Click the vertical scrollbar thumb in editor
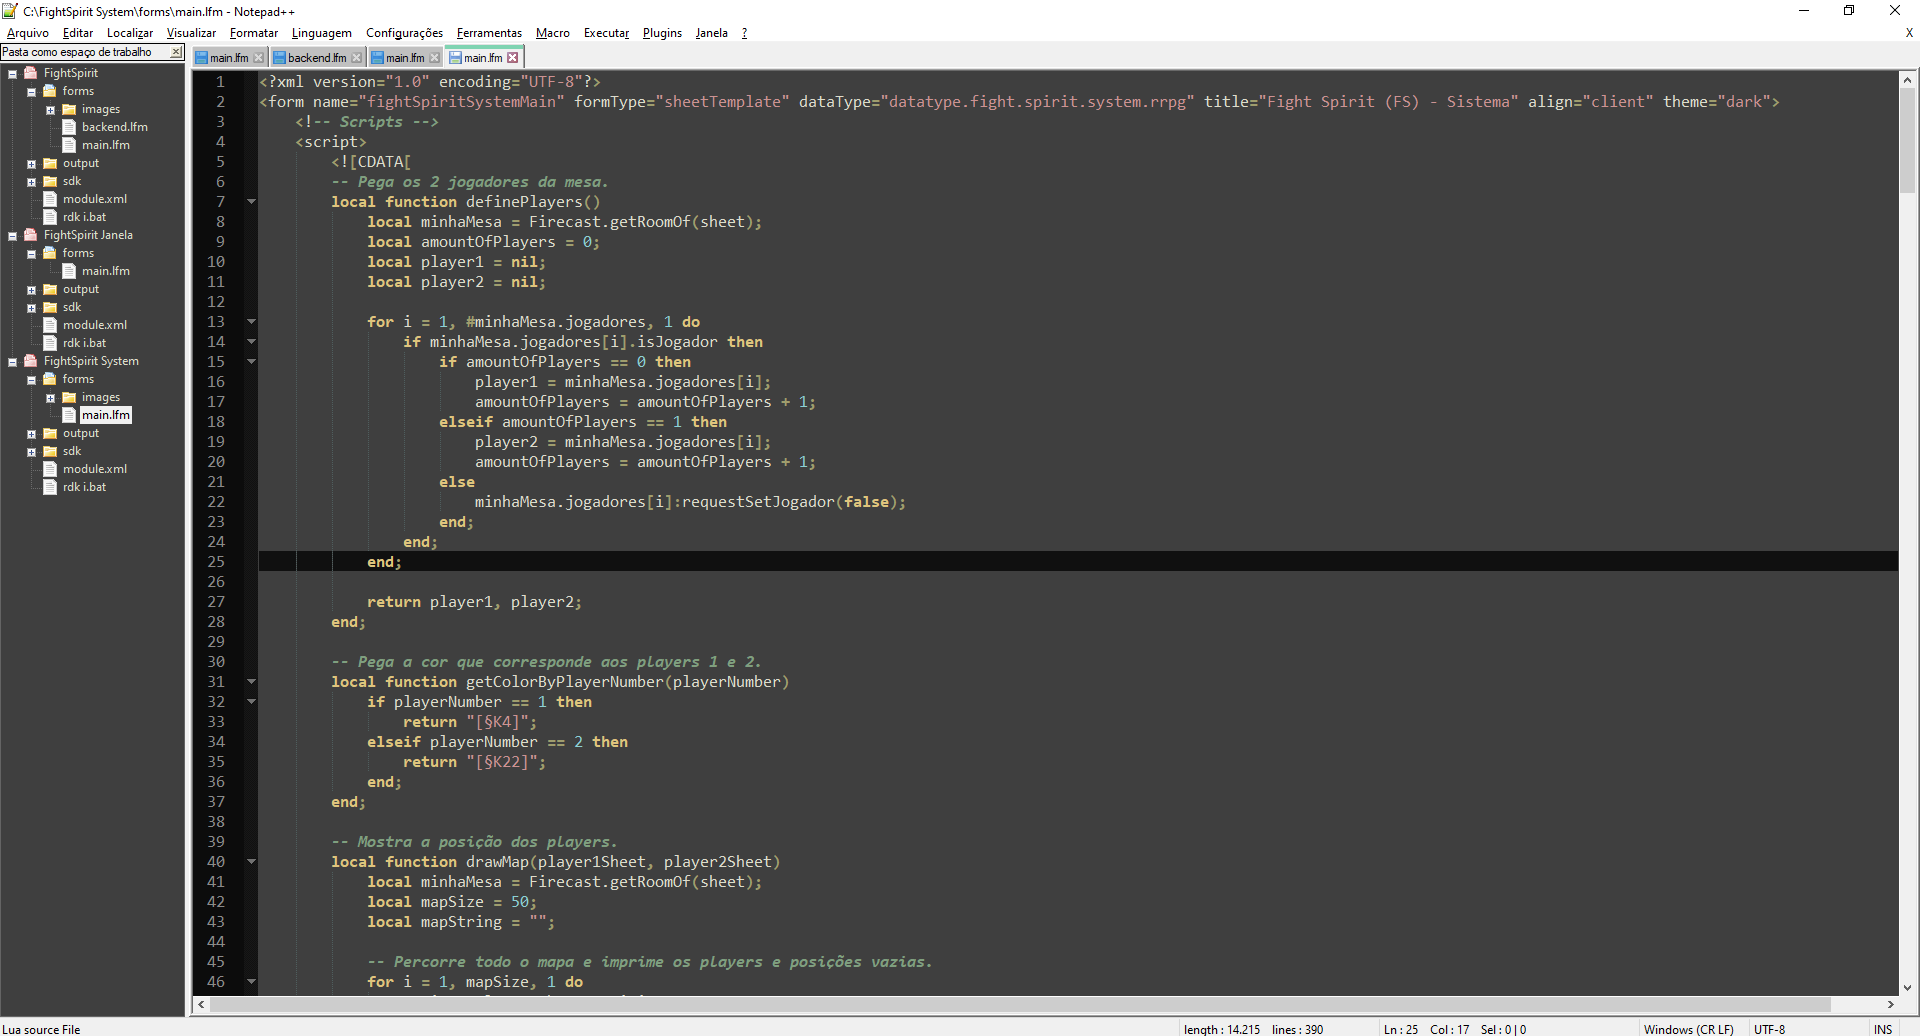 click(1907, 140)
